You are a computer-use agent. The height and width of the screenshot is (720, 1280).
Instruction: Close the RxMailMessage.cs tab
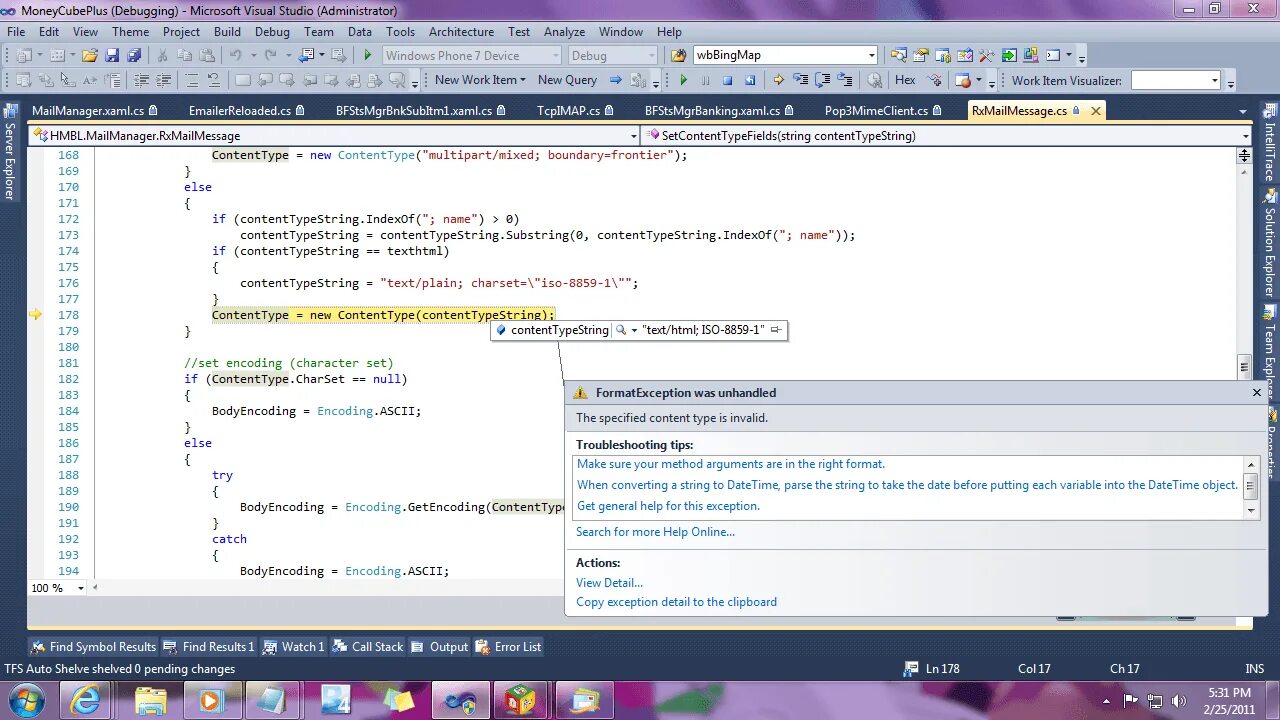[x=1096, y=111]
